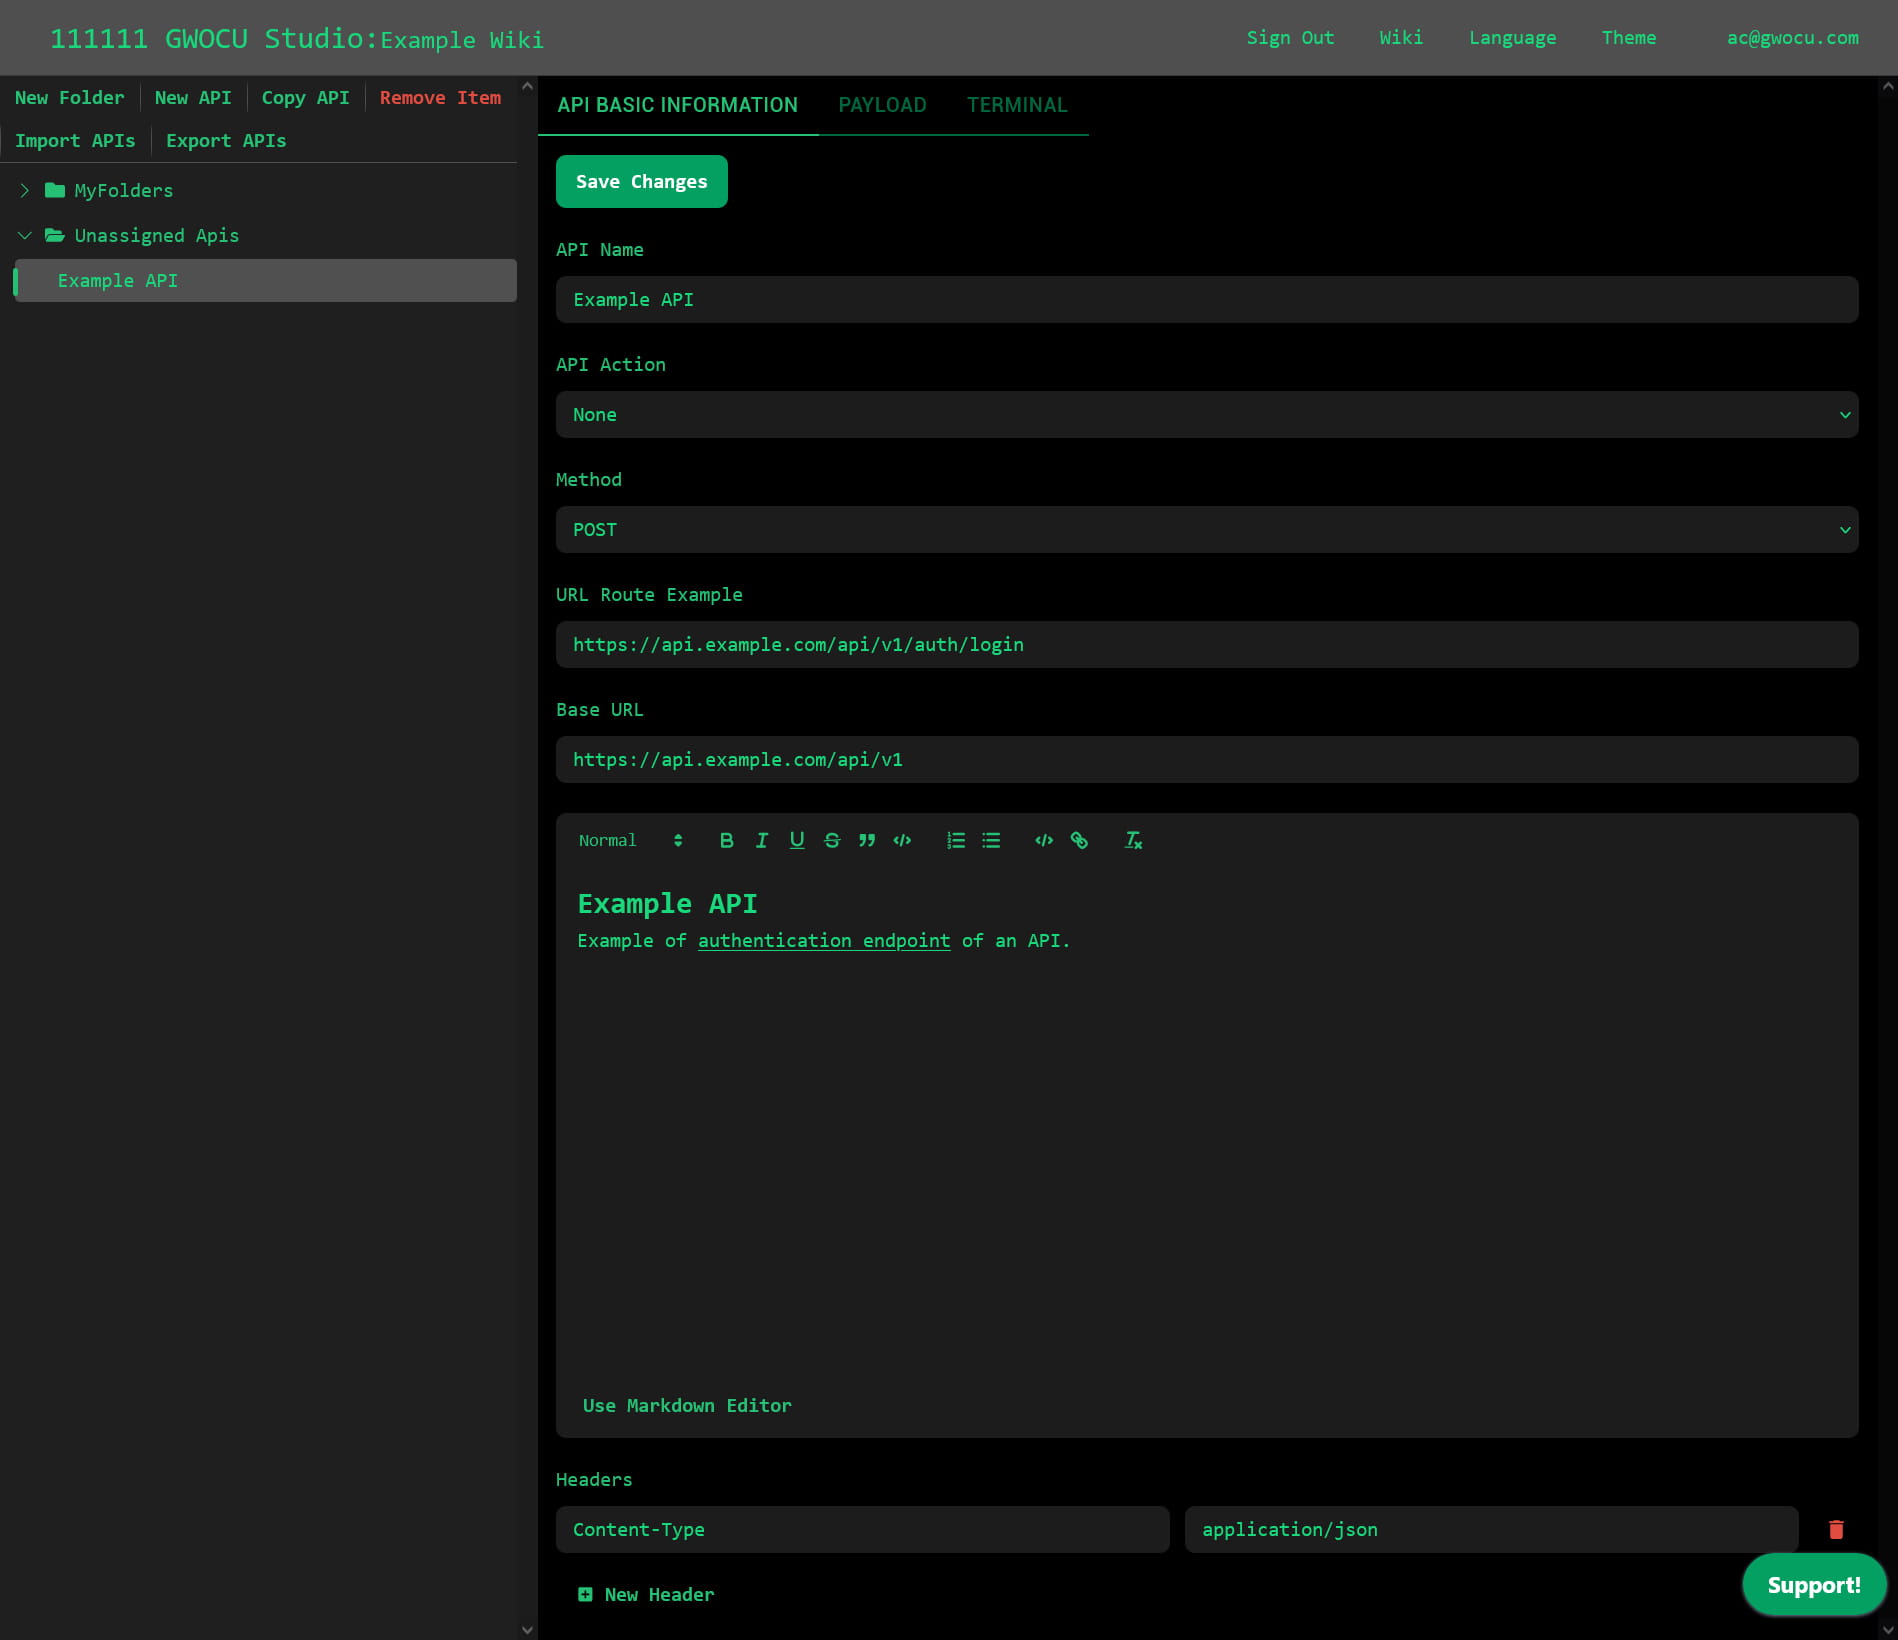Click New API in the sidebar
This screenshot has height=1640, width=1898.
(193, 98)
